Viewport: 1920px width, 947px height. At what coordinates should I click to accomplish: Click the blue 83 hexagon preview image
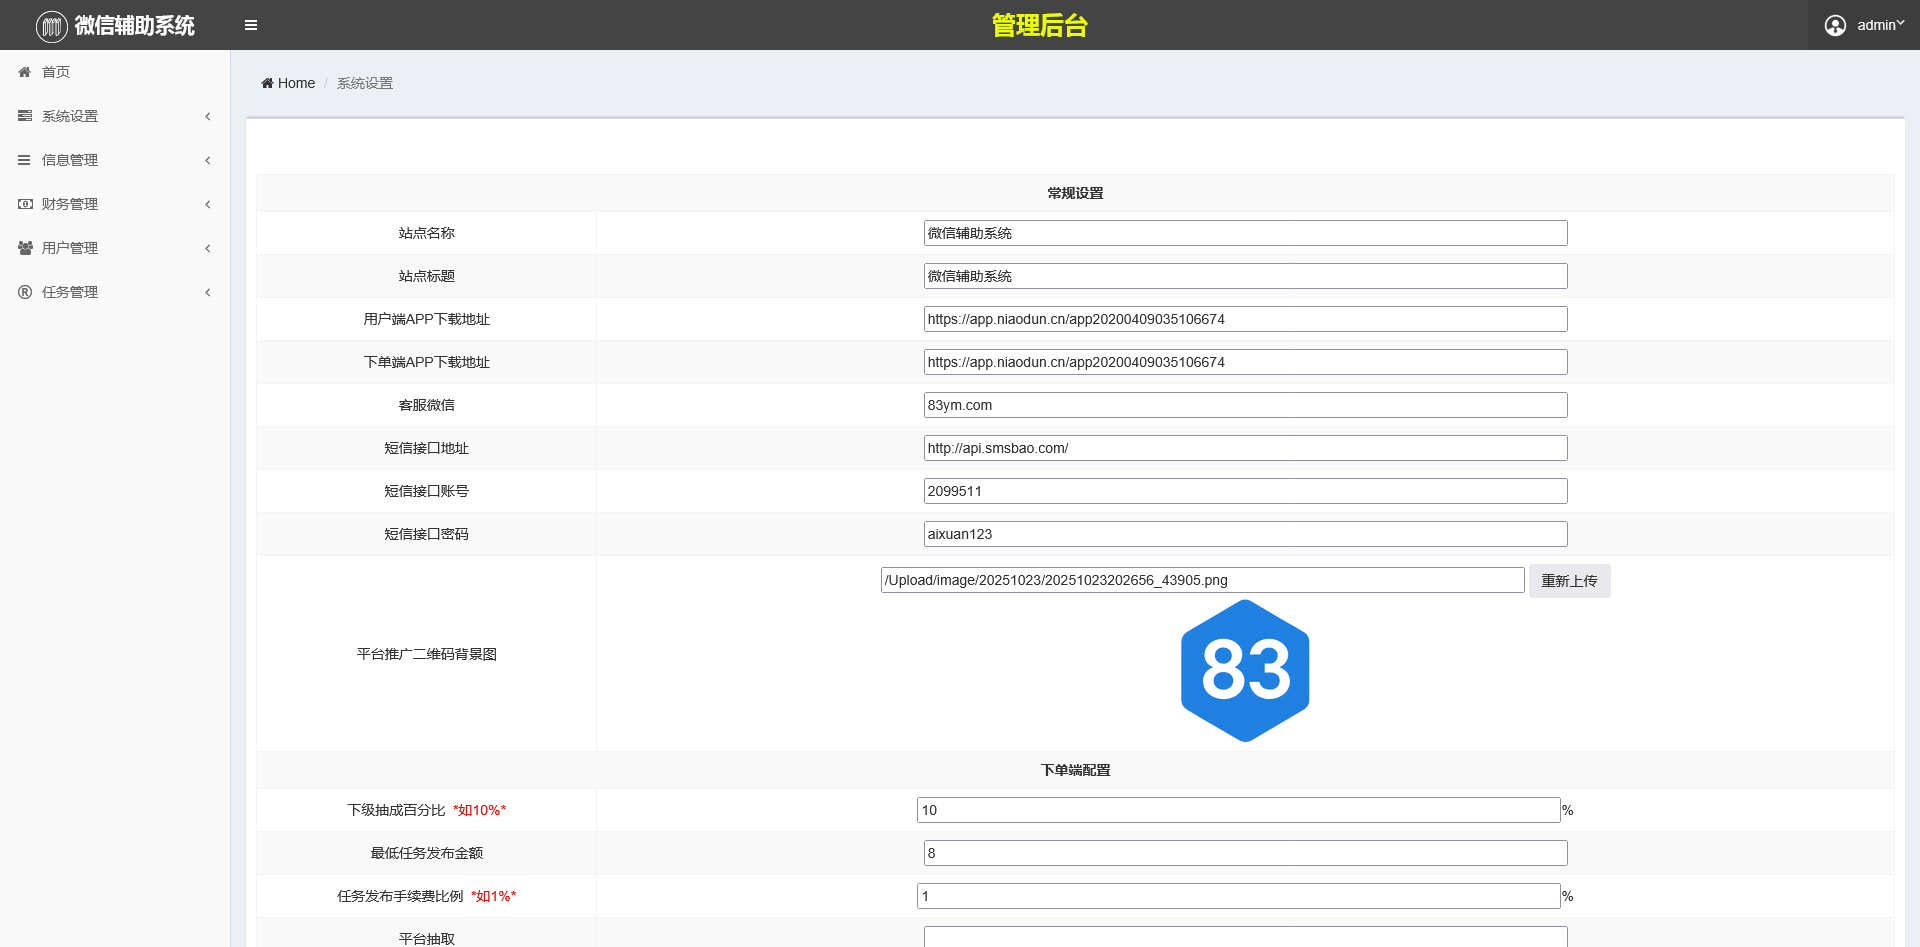(x=1245, y=671)
